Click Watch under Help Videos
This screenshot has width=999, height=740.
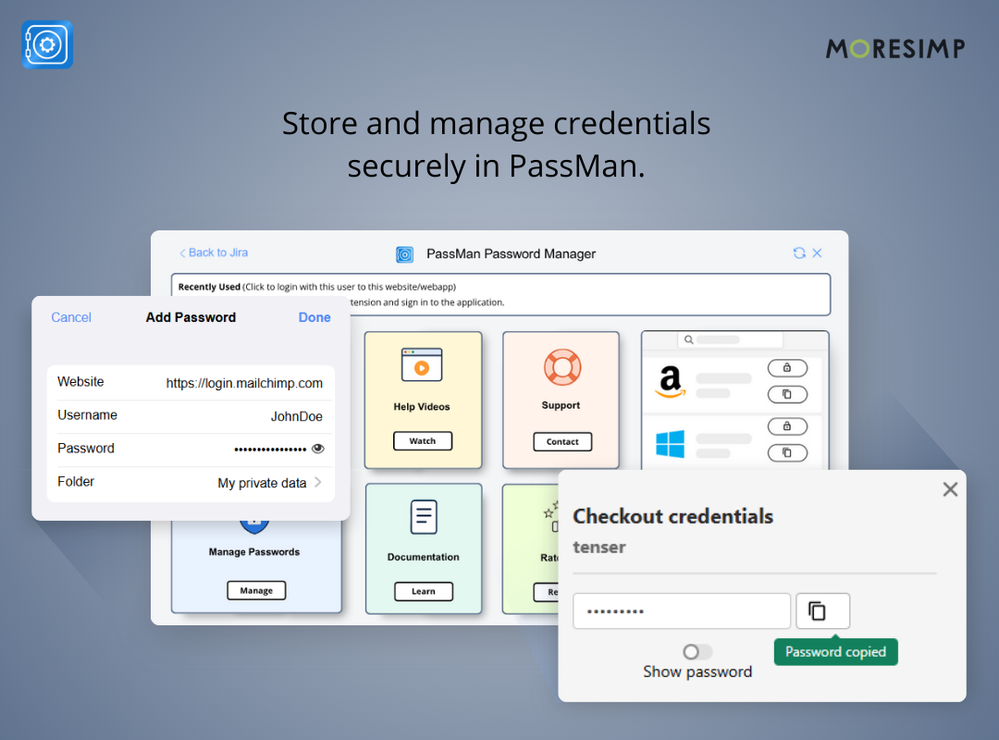422,440
